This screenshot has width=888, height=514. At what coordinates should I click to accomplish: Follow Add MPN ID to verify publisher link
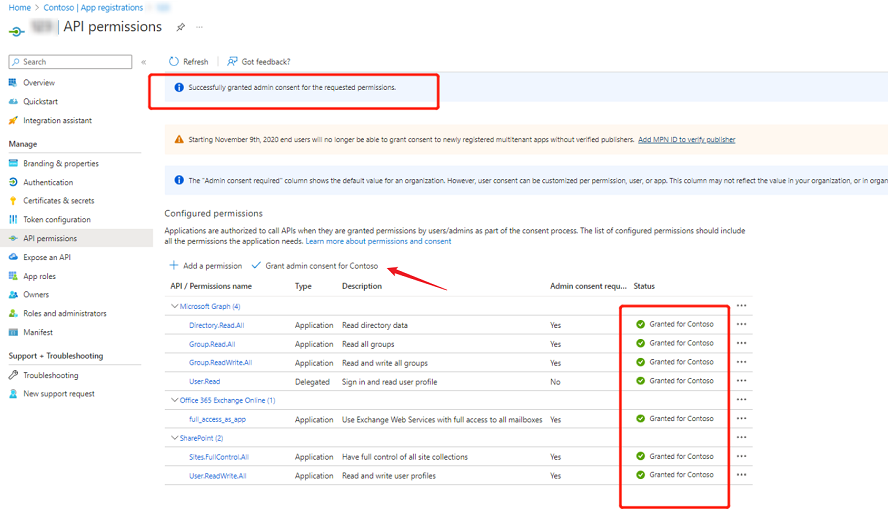pyautogui.click(x=686, y=140)
